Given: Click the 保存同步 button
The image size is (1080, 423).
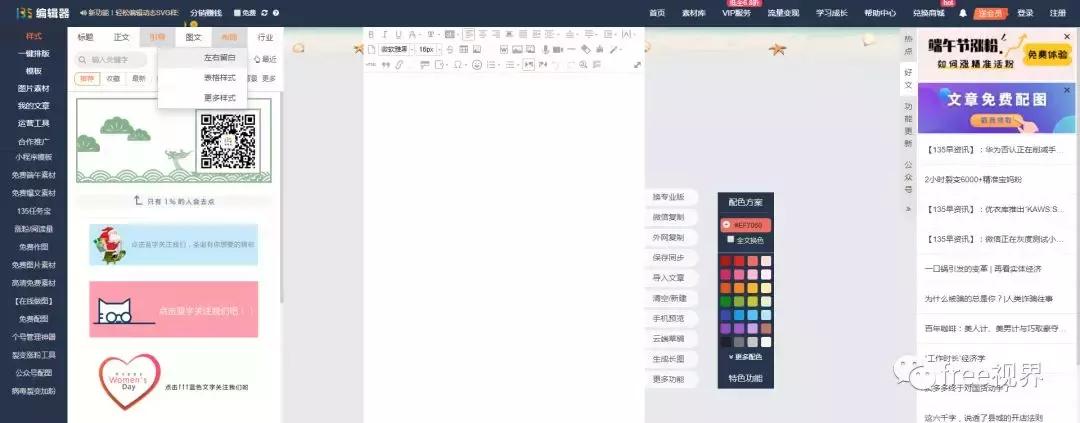Looking at the screenshot, I should point(669,258).
